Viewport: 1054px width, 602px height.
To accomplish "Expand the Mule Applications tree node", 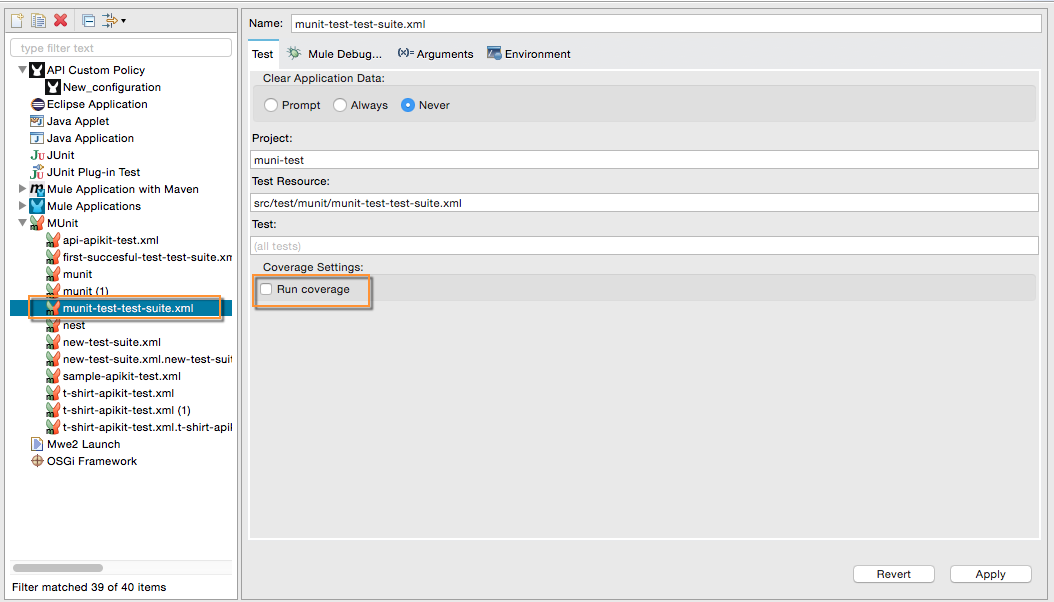I will (x=23, y=205).
